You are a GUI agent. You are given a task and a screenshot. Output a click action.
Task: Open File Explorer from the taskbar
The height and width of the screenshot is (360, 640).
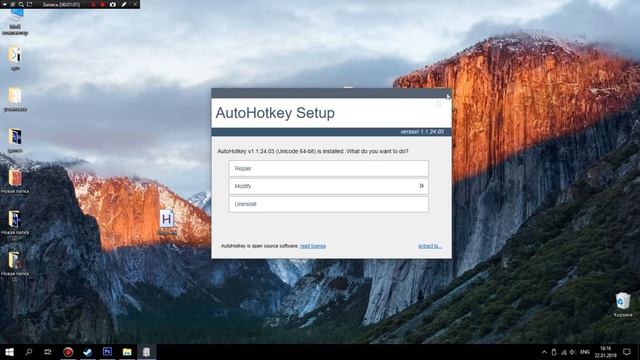point(127,352)
